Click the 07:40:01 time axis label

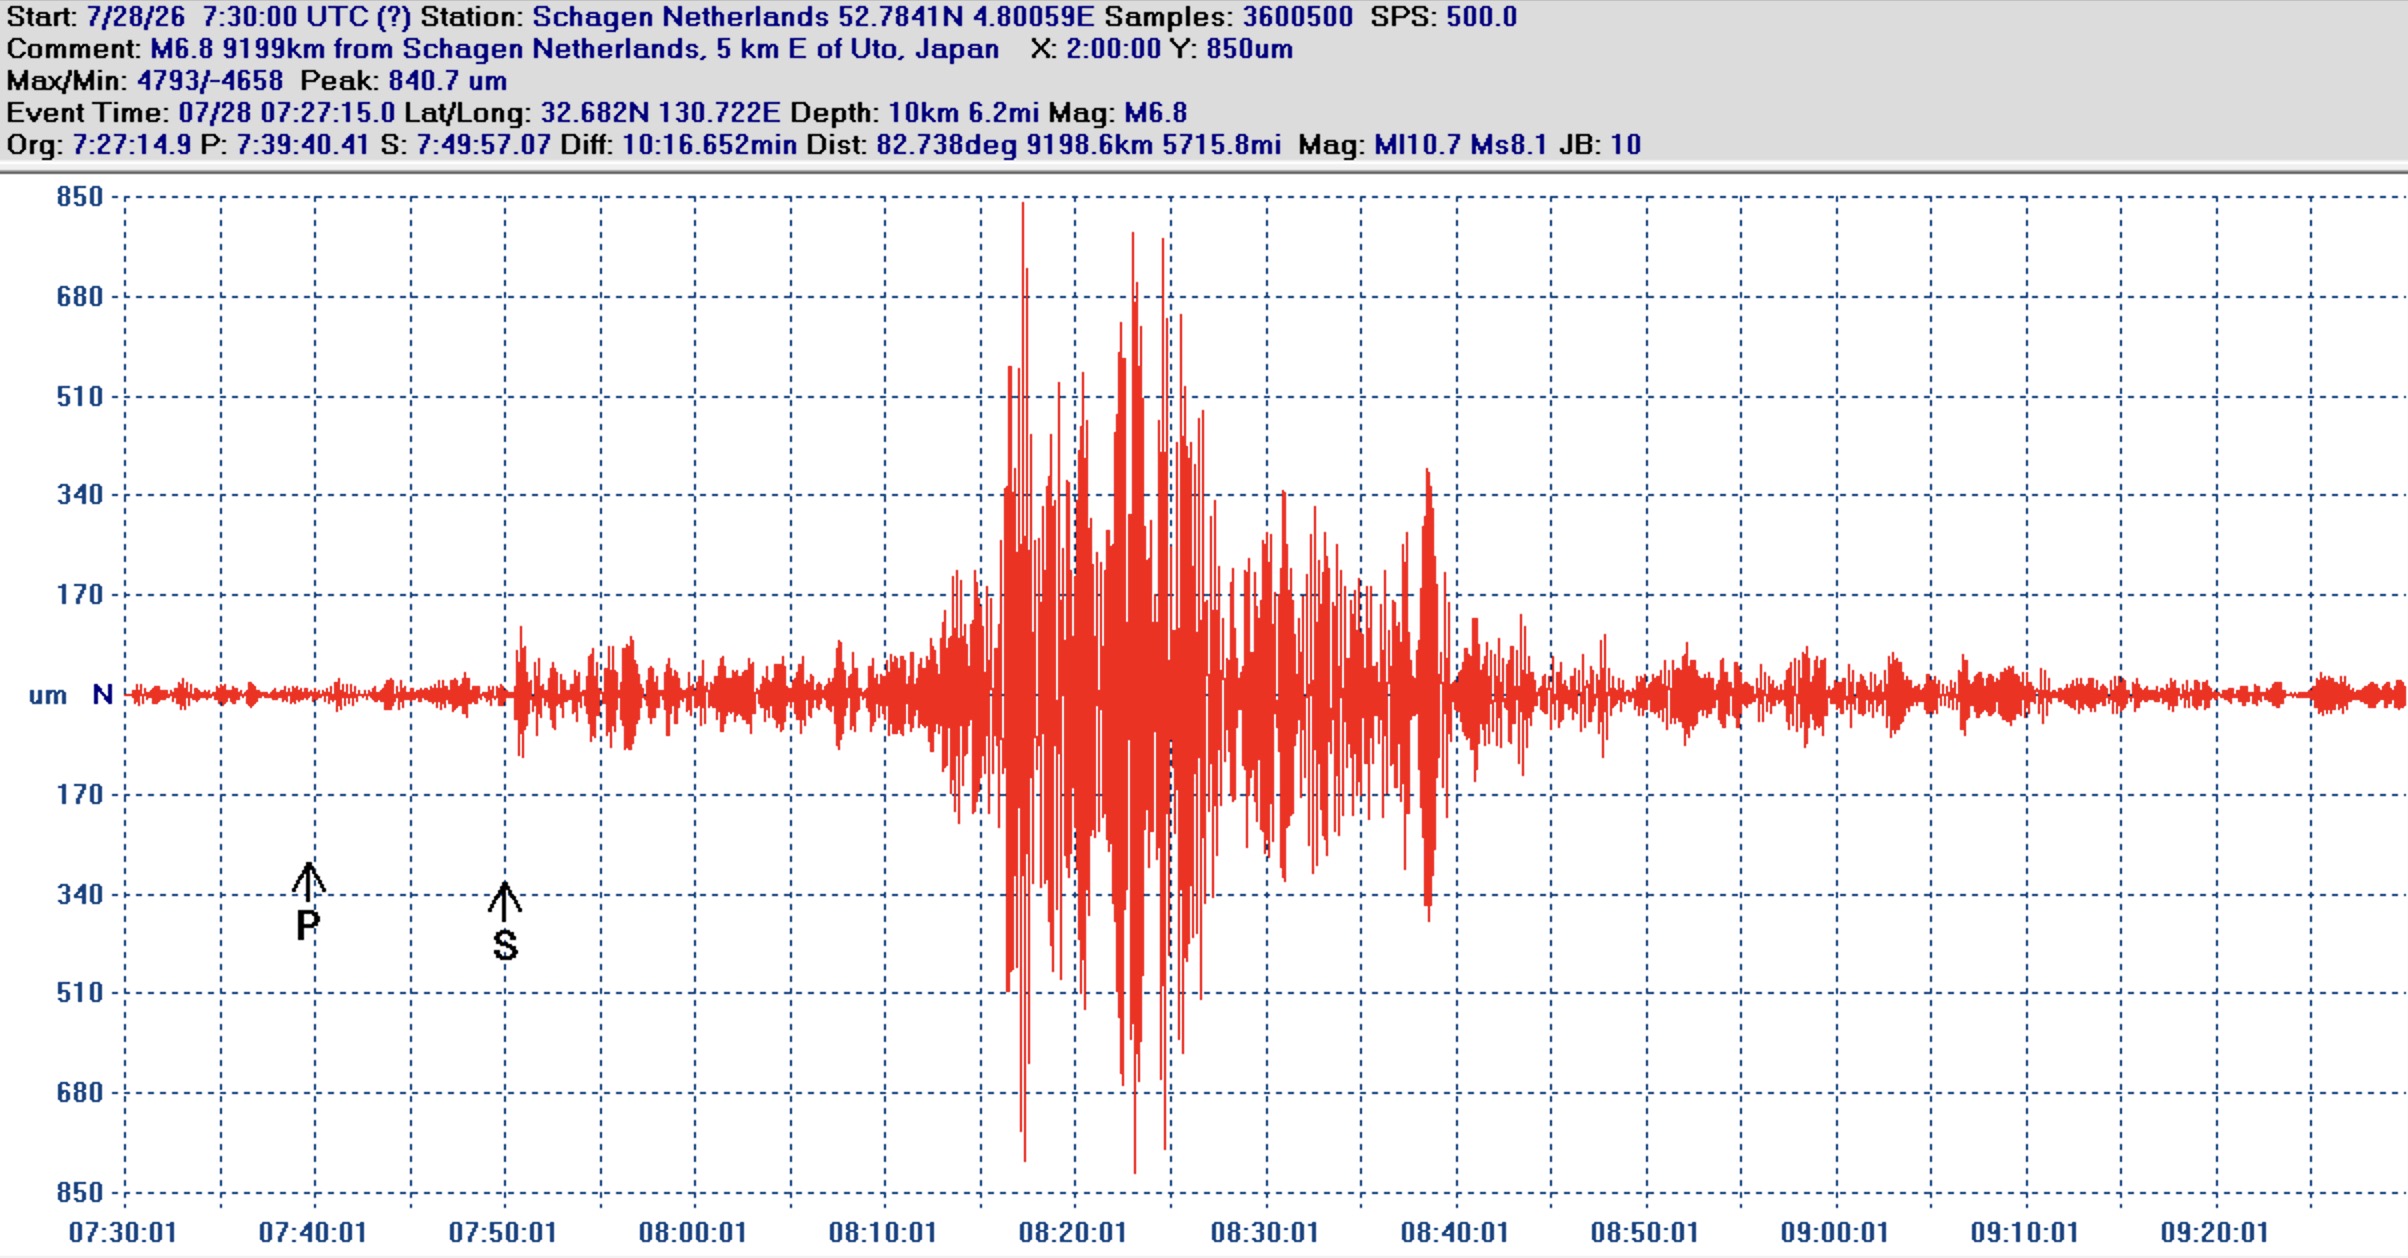click(312, 1232)
